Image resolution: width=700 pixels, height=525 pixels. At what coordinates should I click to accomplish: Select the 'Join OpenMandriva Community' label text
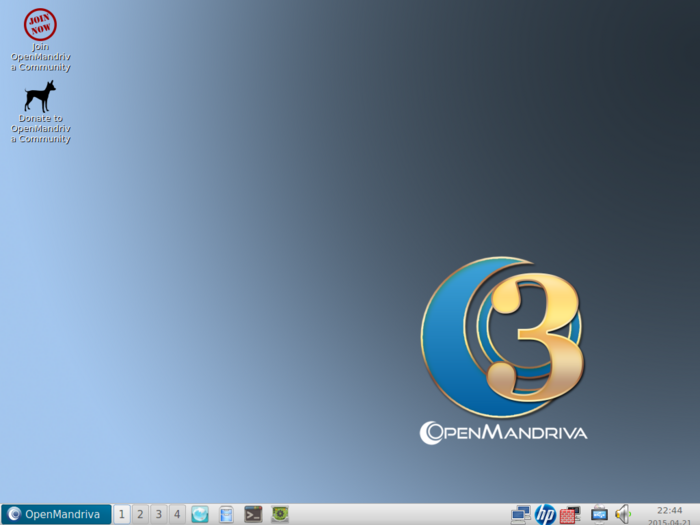coord(40,57)
